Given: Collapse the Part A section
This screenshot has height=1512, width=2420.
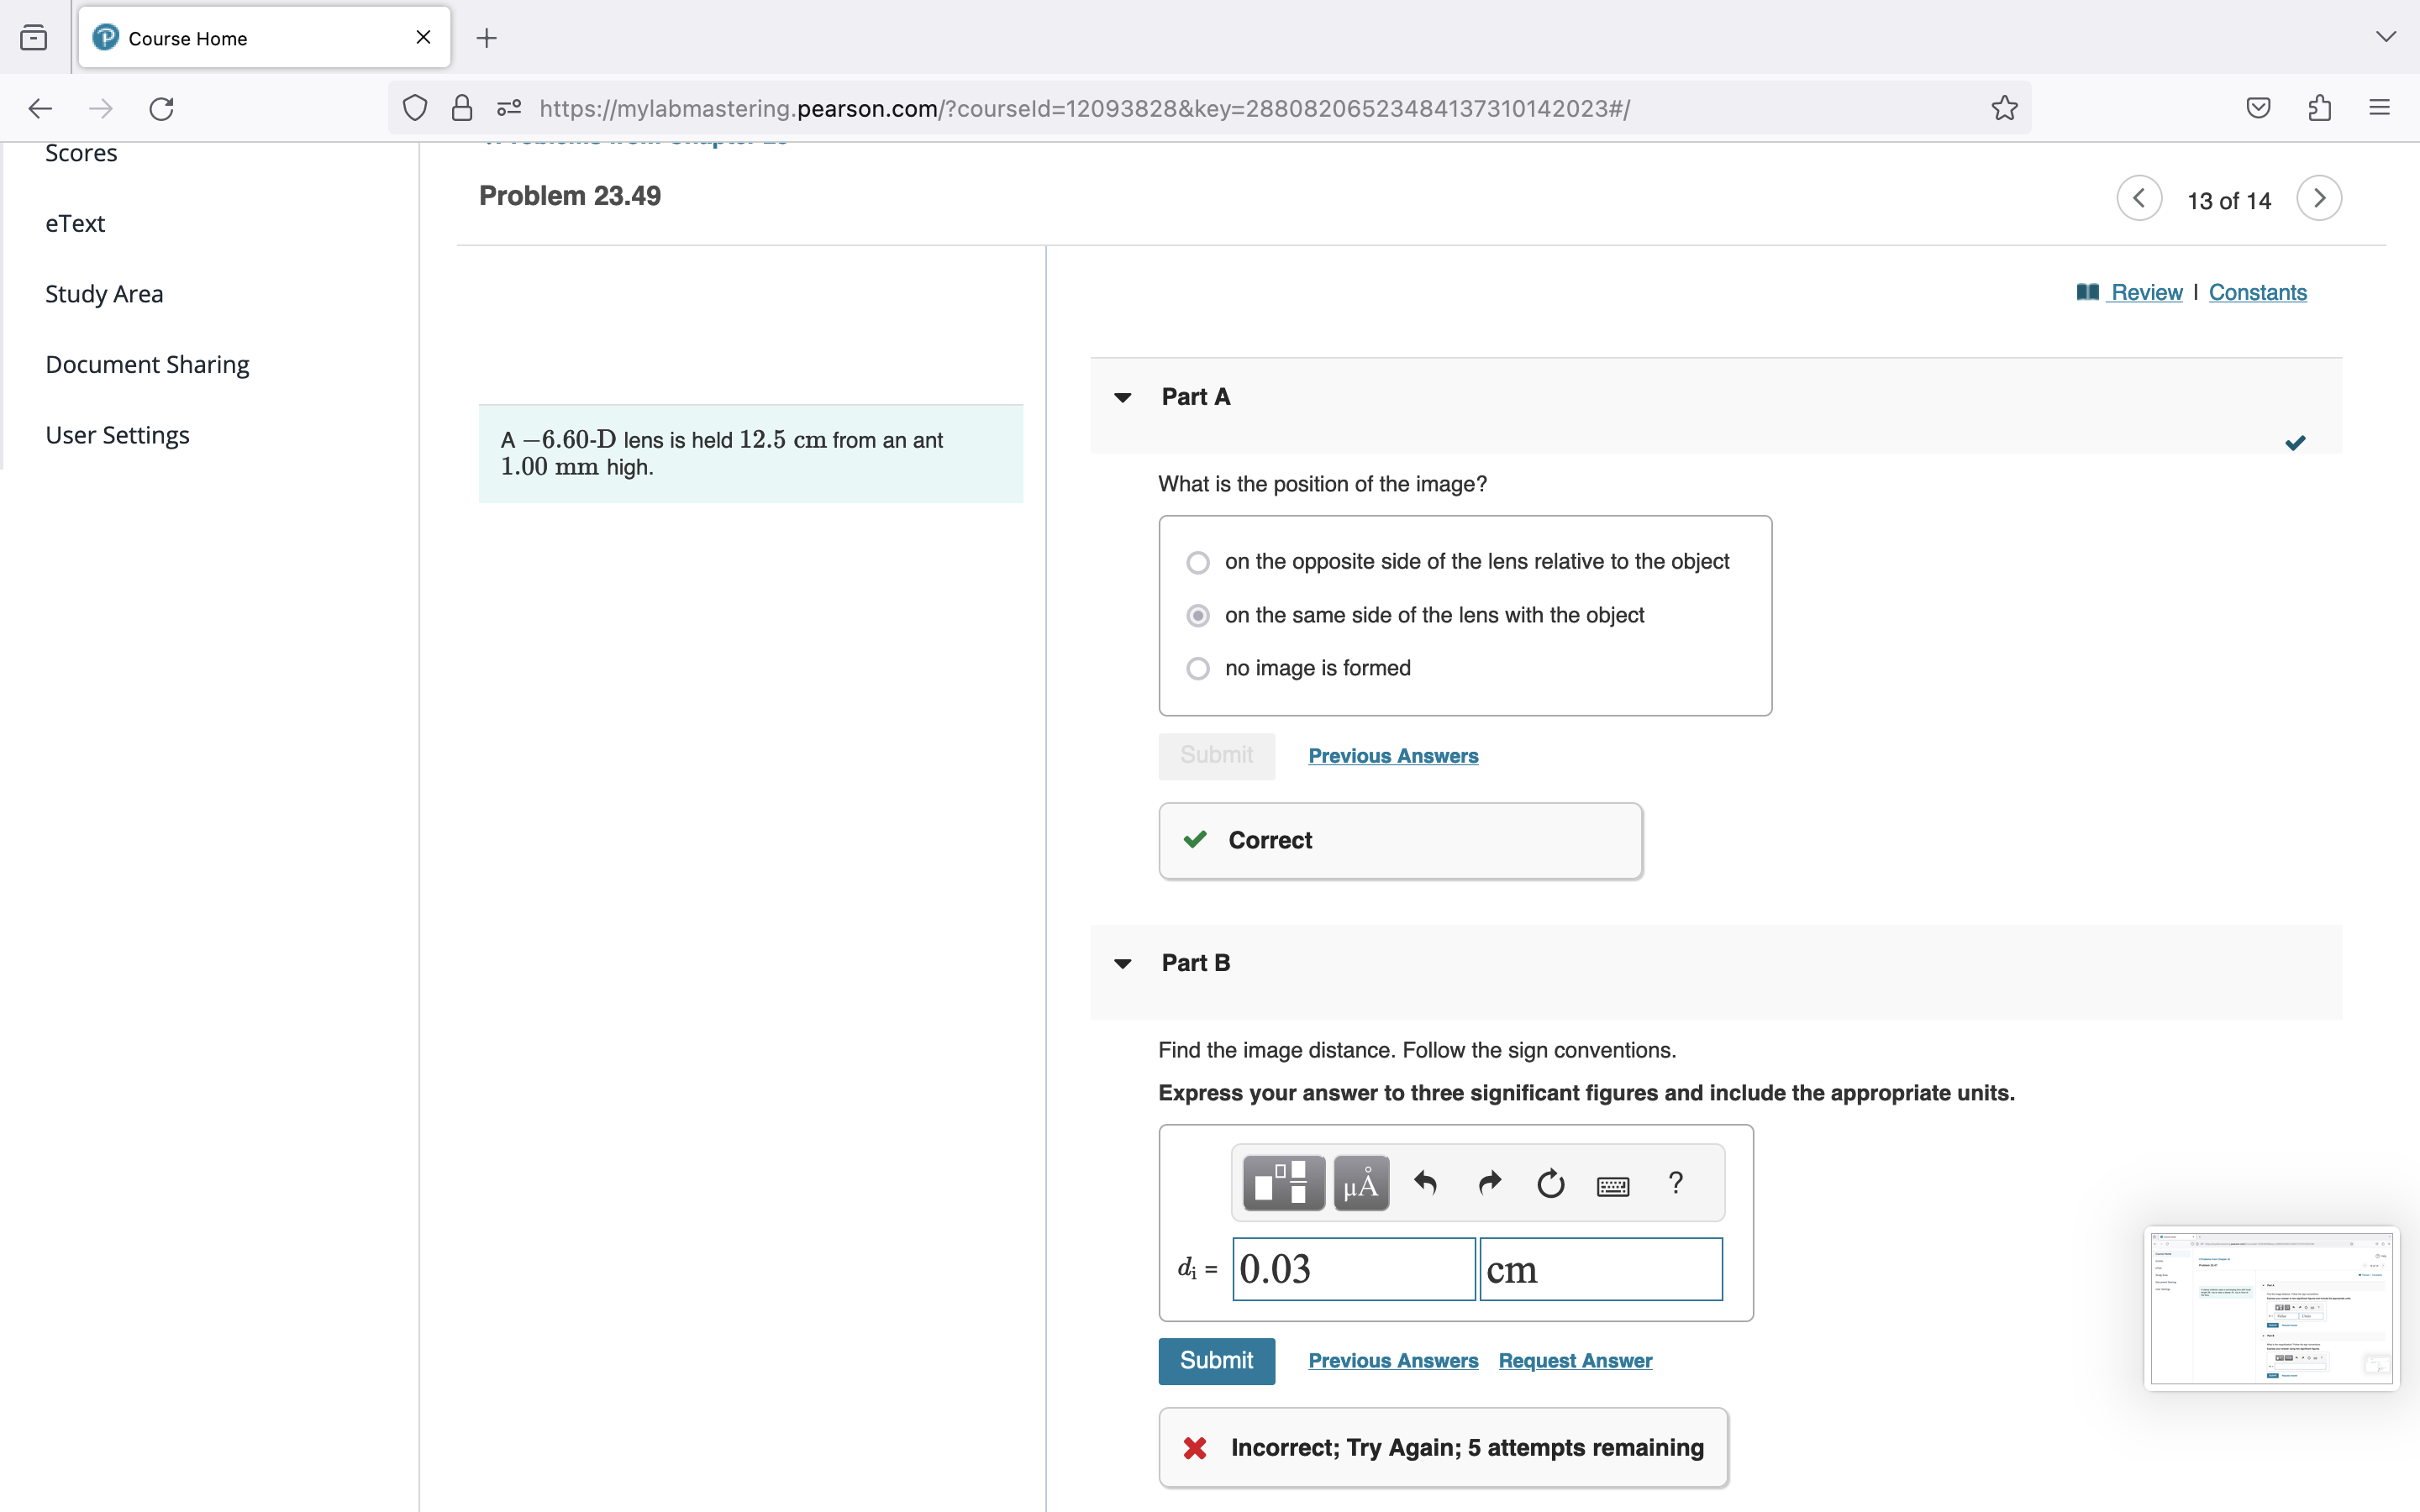Looking at the screenshot, I should pos(1122,397).
